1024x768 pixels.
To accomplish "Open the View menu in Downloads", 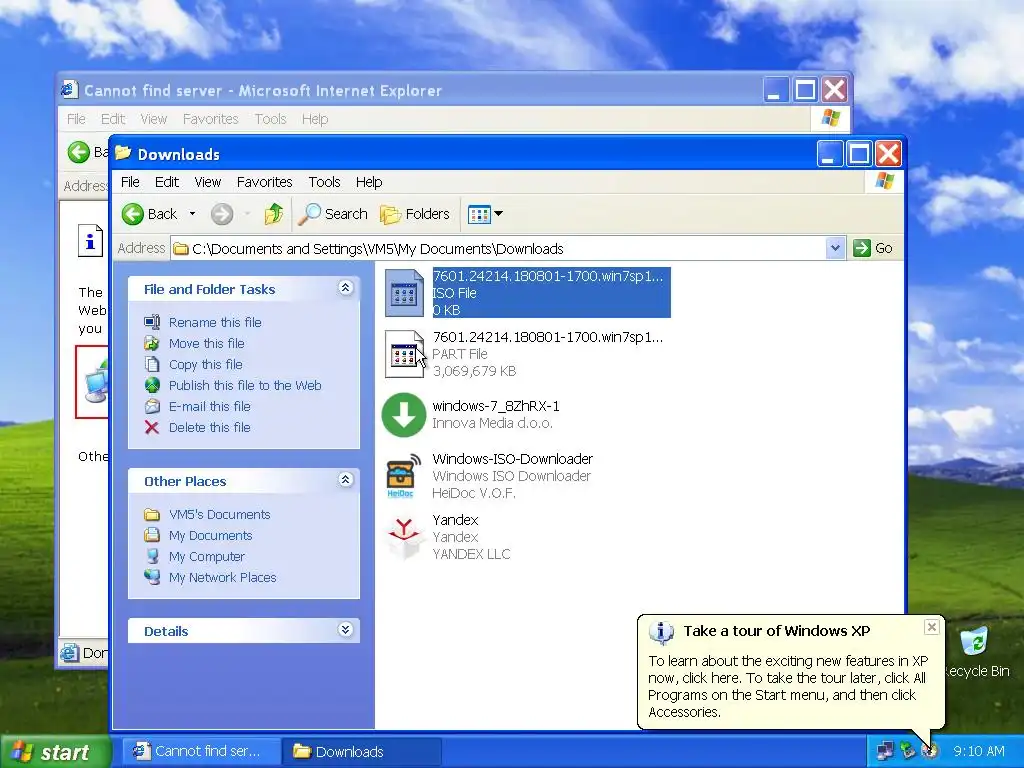I will [x=208, y=182].
